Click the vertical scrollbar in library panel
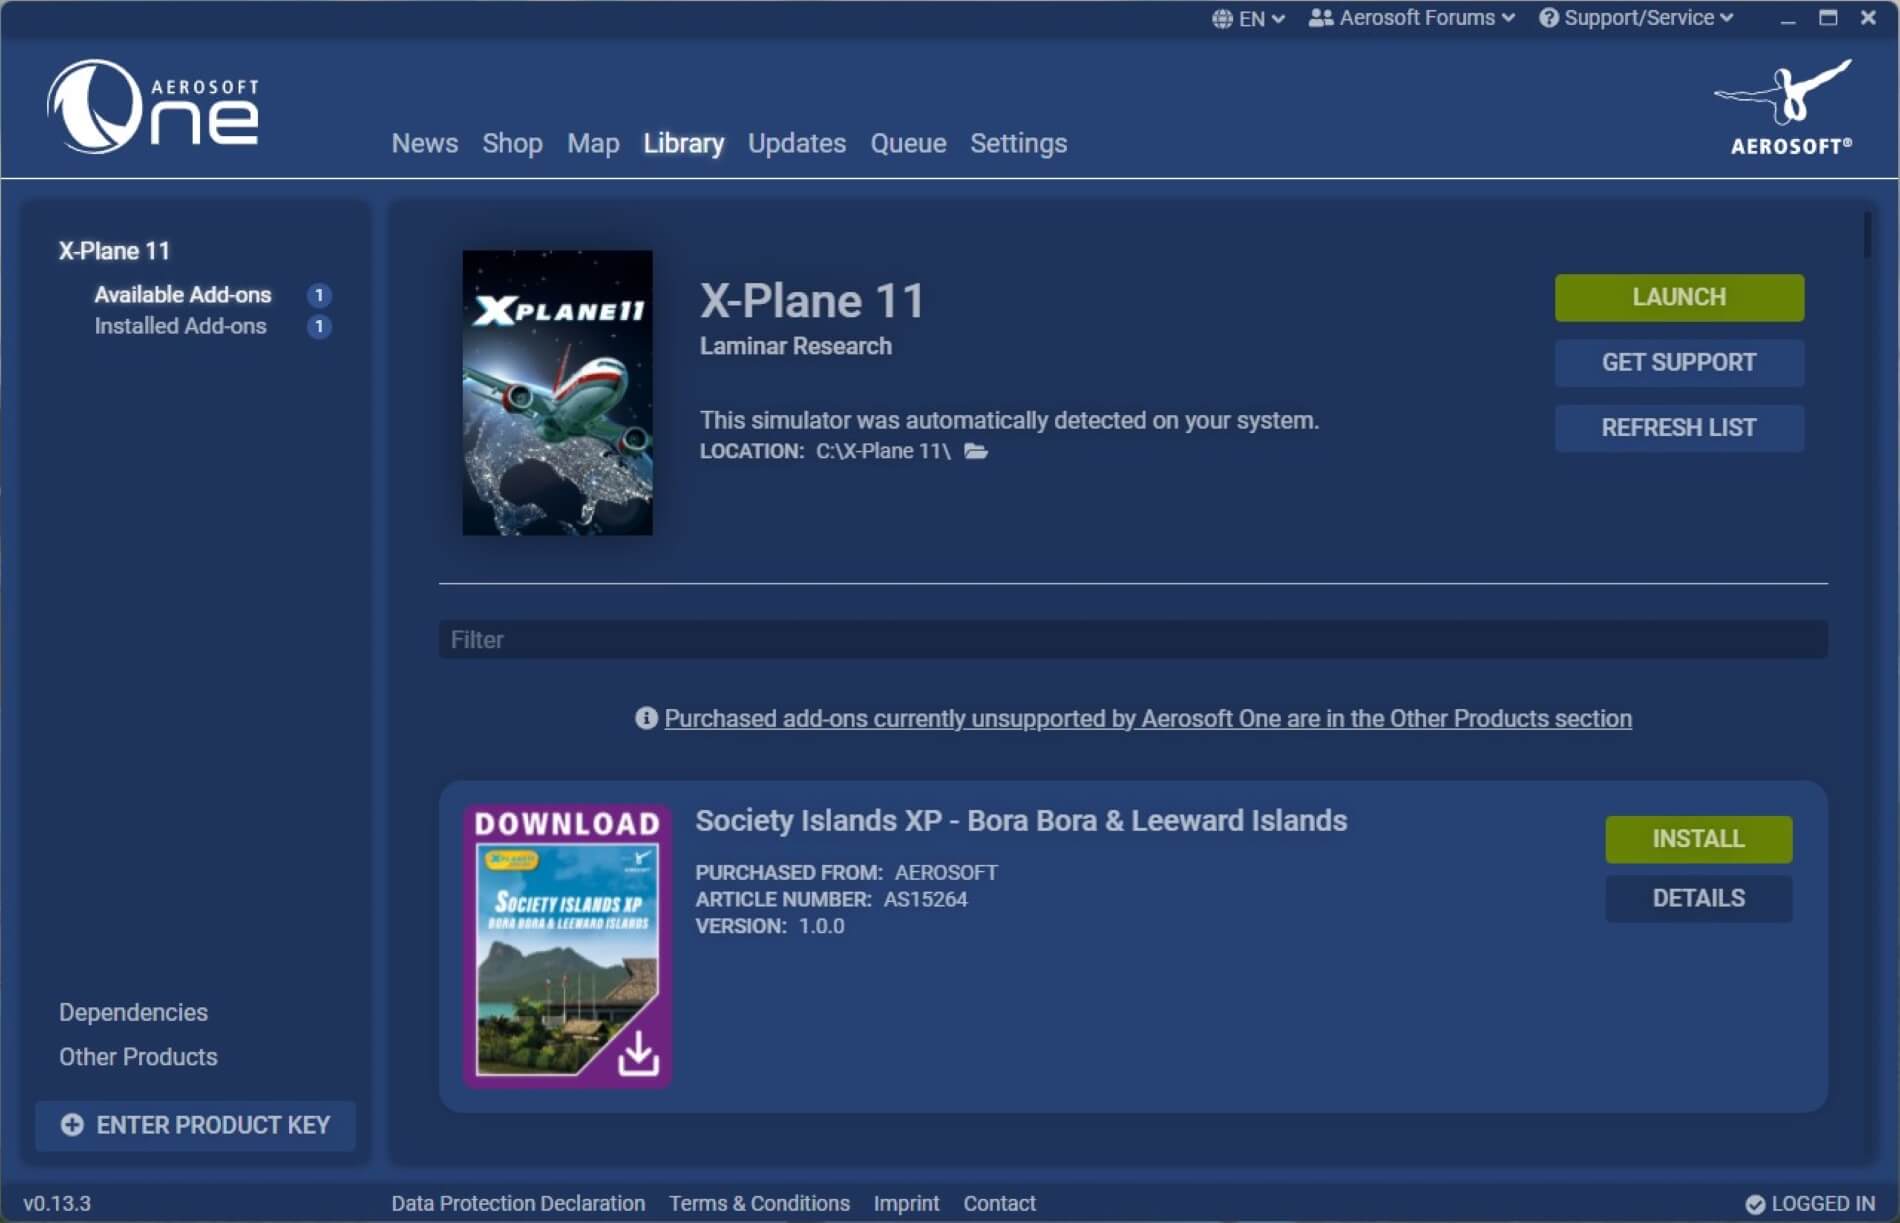 [1866, 235]
